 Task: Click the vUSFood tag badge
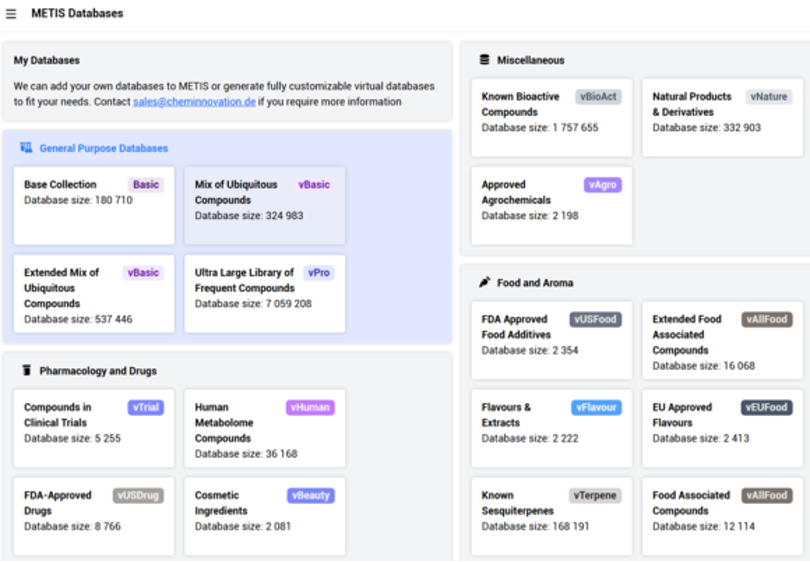595,319
